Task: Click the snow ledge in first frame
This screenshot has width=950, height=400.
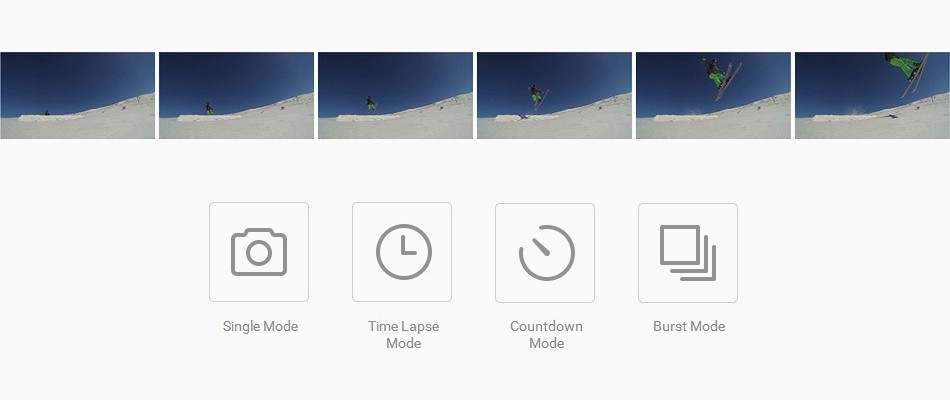Action: click(x=51, y=118)
